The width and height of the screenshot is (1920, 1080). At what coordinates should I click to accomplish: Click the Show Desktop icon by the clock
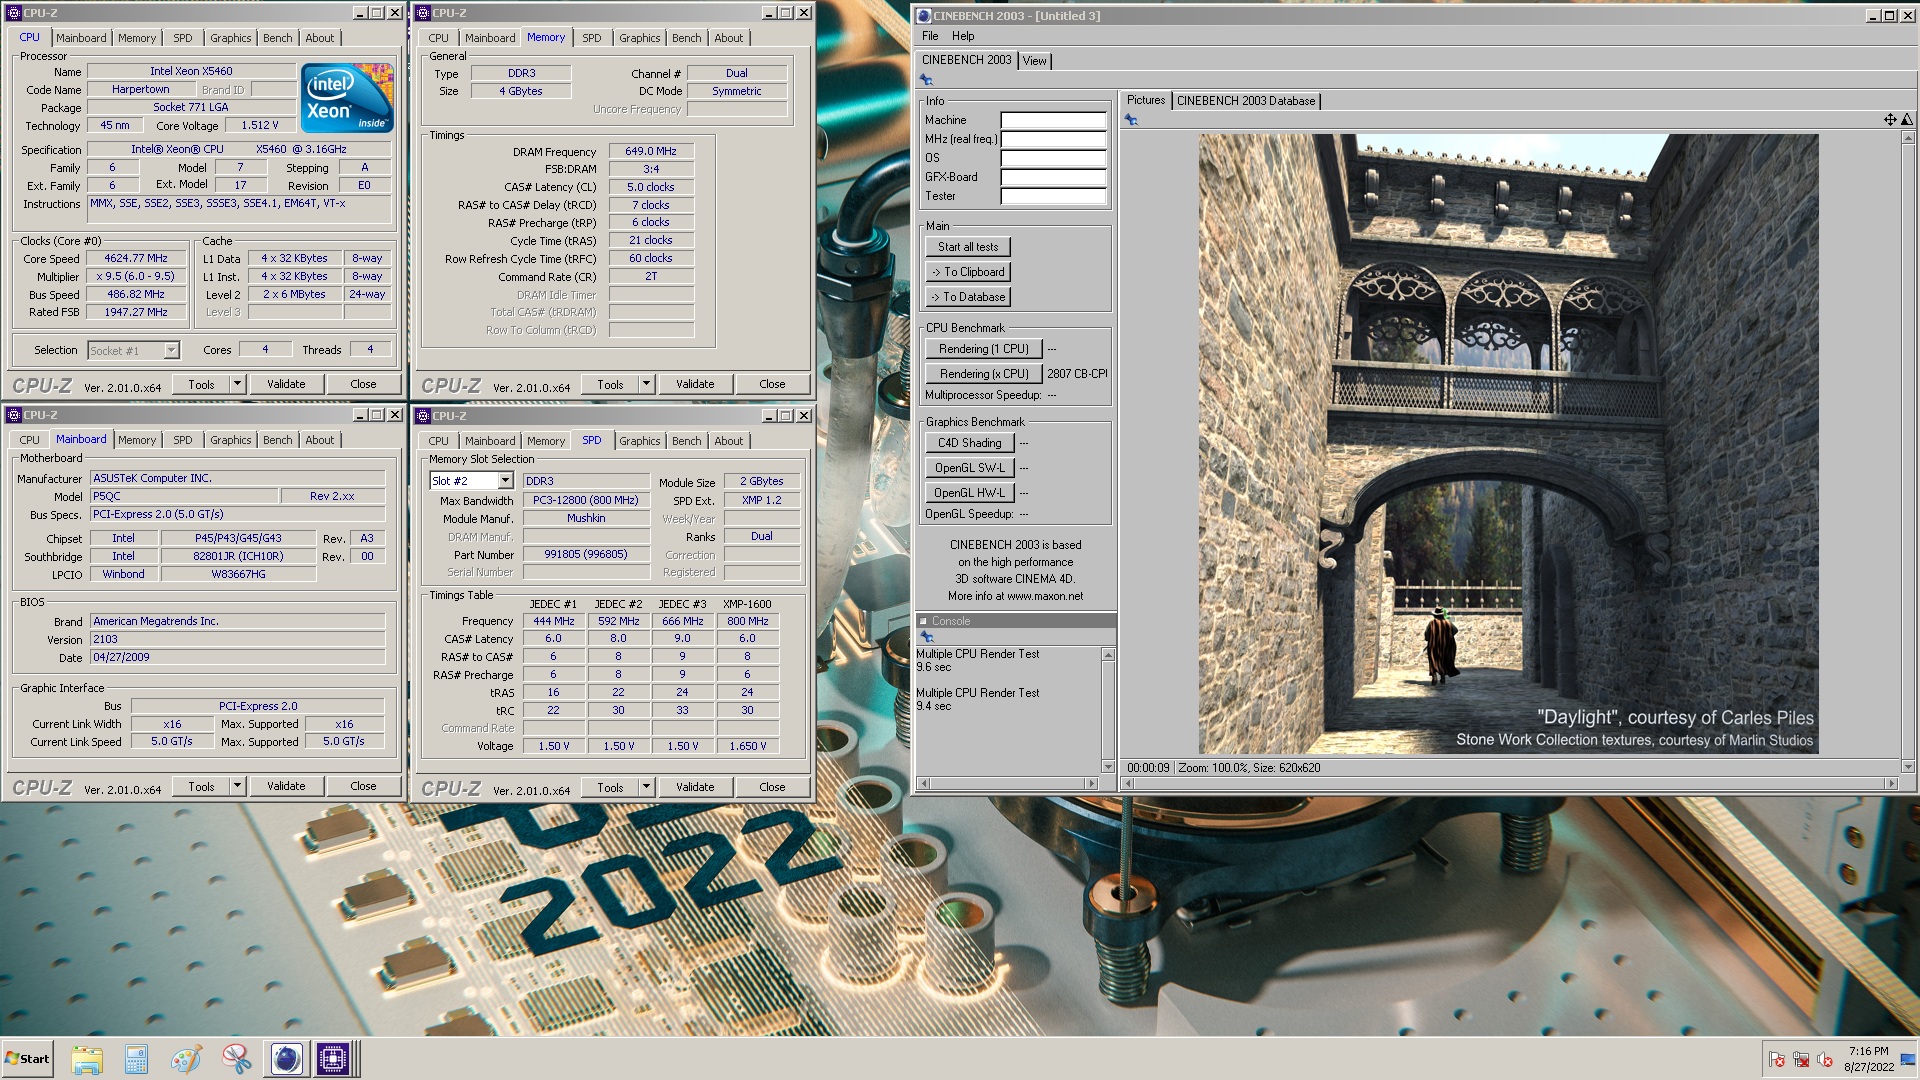(1908, 1060)
